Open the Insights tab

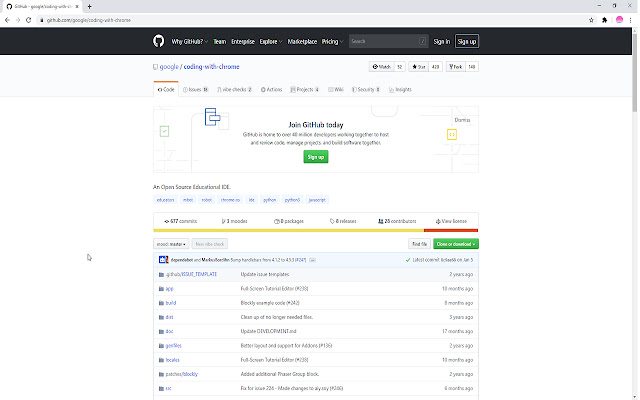point(399,89)
